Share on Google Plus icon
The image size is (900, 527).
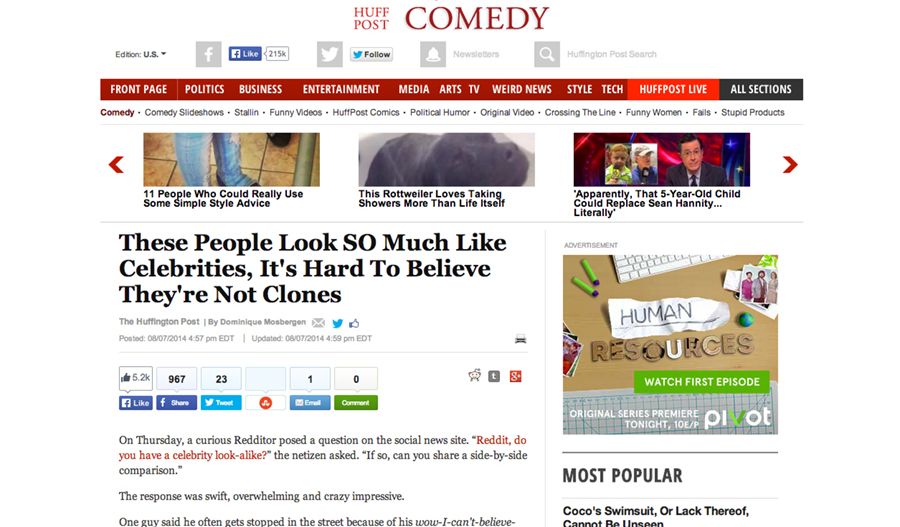tap(515, 377)
